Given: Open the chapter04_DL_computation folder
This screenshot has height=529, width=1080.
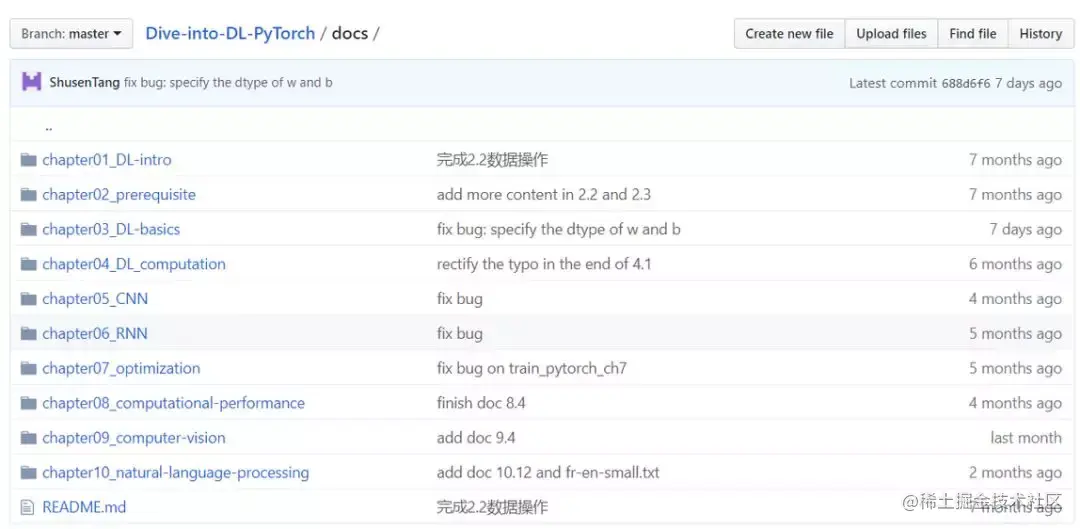Looking at the screenshot, I should (134, 264).
